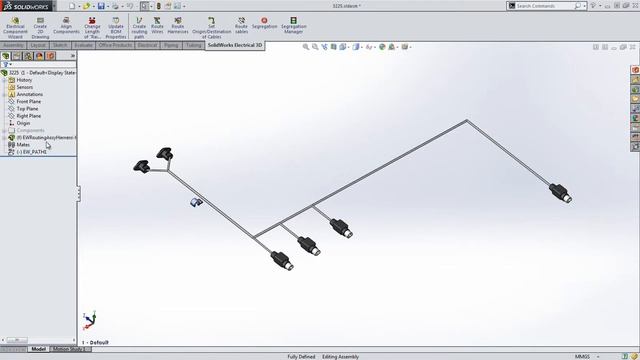Click the Open file icon
The width and height of the screenshot is (640, 360).
86,6
